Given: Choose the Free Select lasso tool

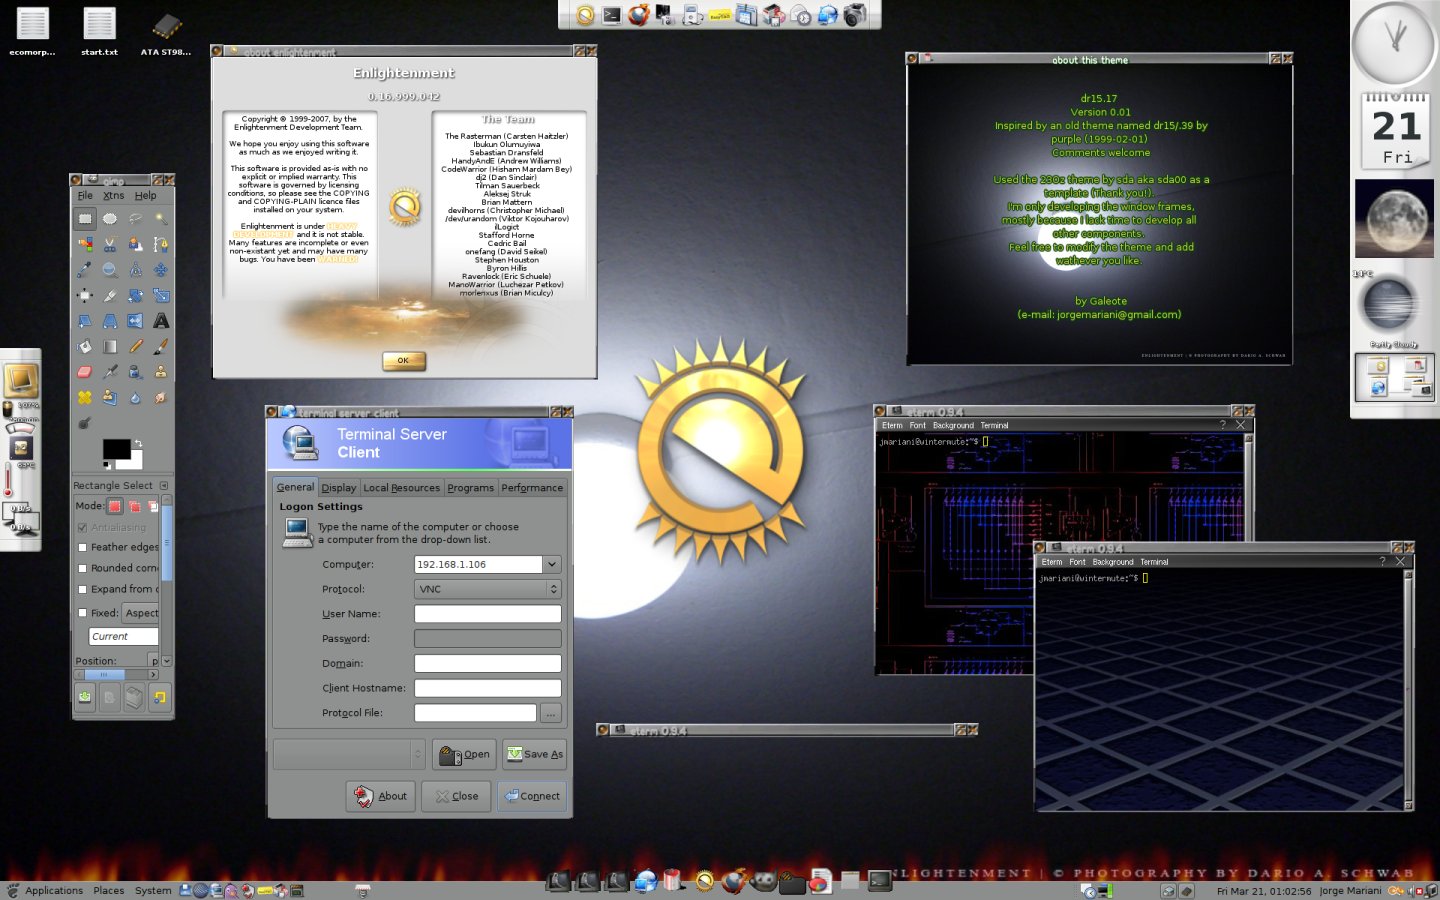Looking at the screenshot, I should (135, 219).
